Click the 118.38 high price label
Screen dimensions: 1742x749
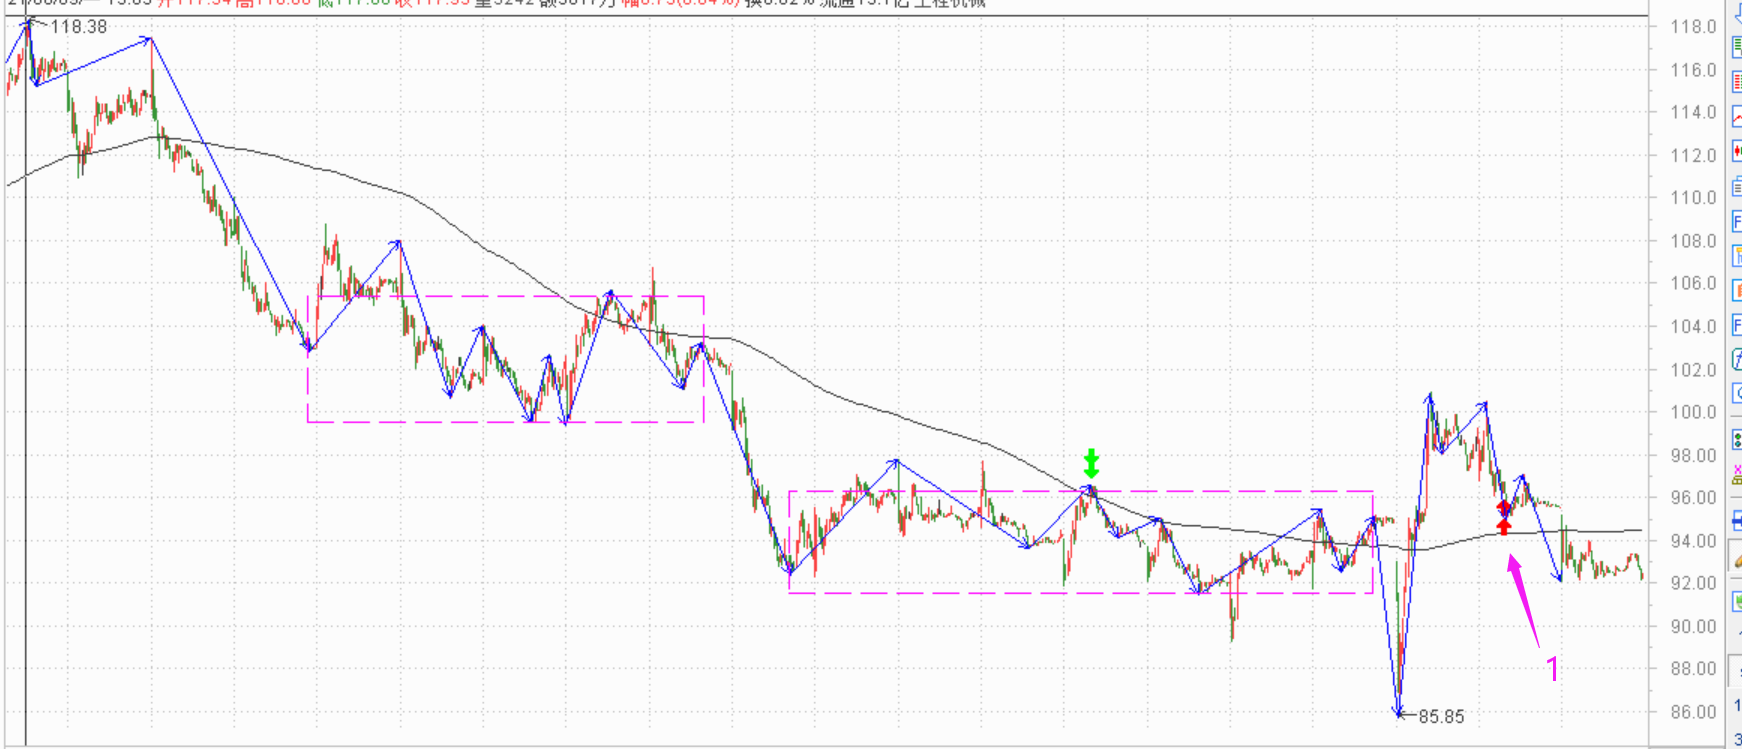point(78,27)
